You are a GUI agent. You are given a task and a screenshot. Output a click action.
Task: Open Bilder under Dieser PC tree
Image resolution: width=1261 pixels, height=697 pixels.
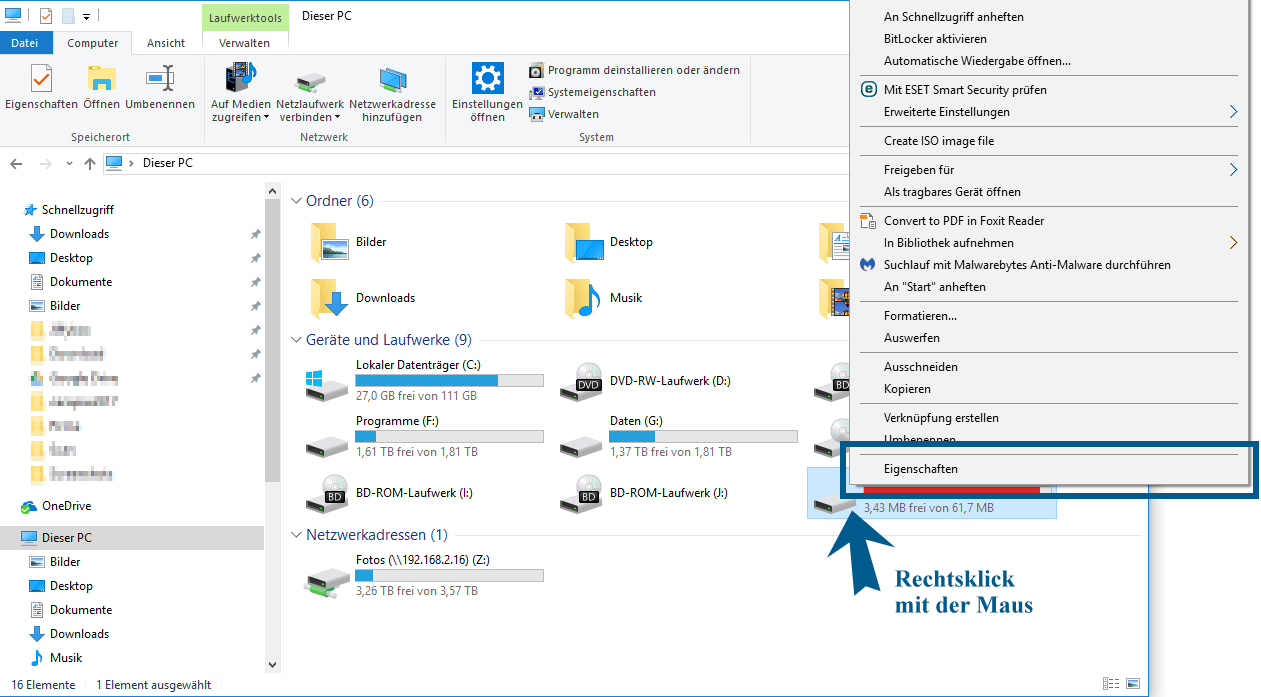click(x=65, y=562)
